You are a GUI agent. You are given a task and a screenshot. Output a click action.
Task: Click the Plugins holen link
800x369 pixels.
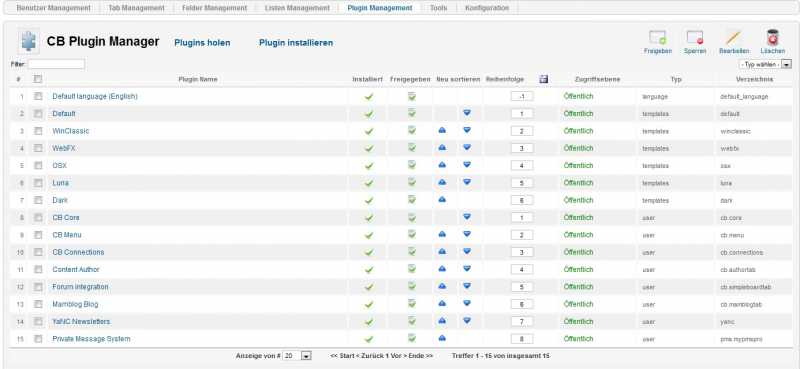(x=202, y=43)
